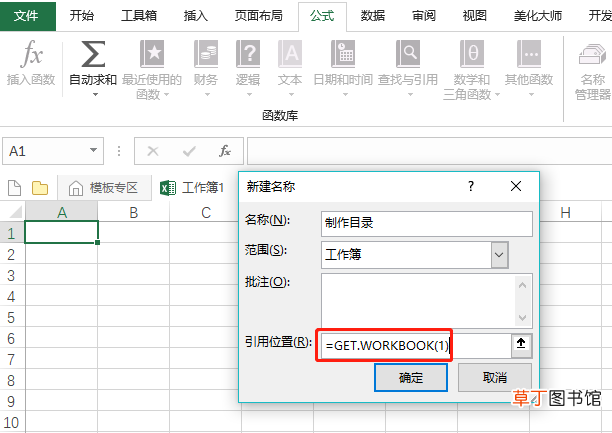The image size is (612, 433).
Task: Select column H header
Action: [x=566, y=212]
